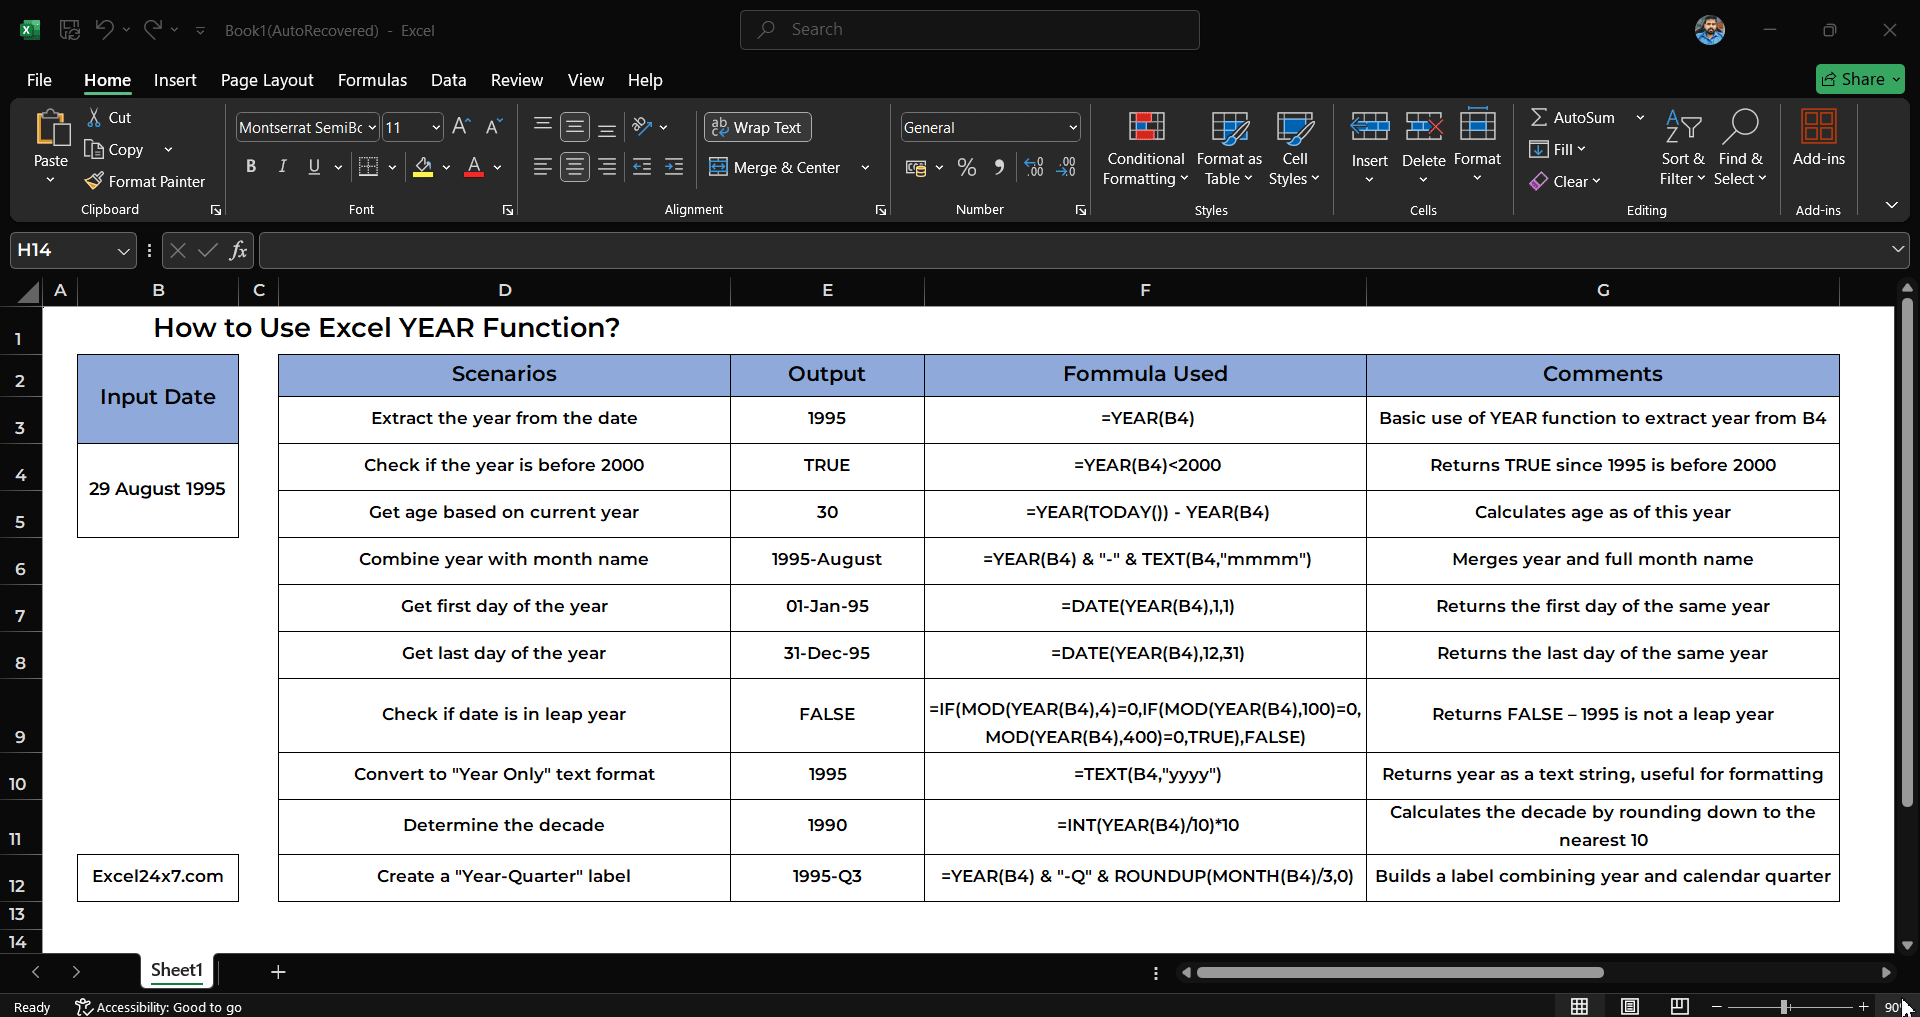Image resolution: width=1920 pixels, height=1017 pixels.
Task: Toggle Align Left horizontal alignment
Action: coord(543,167)
